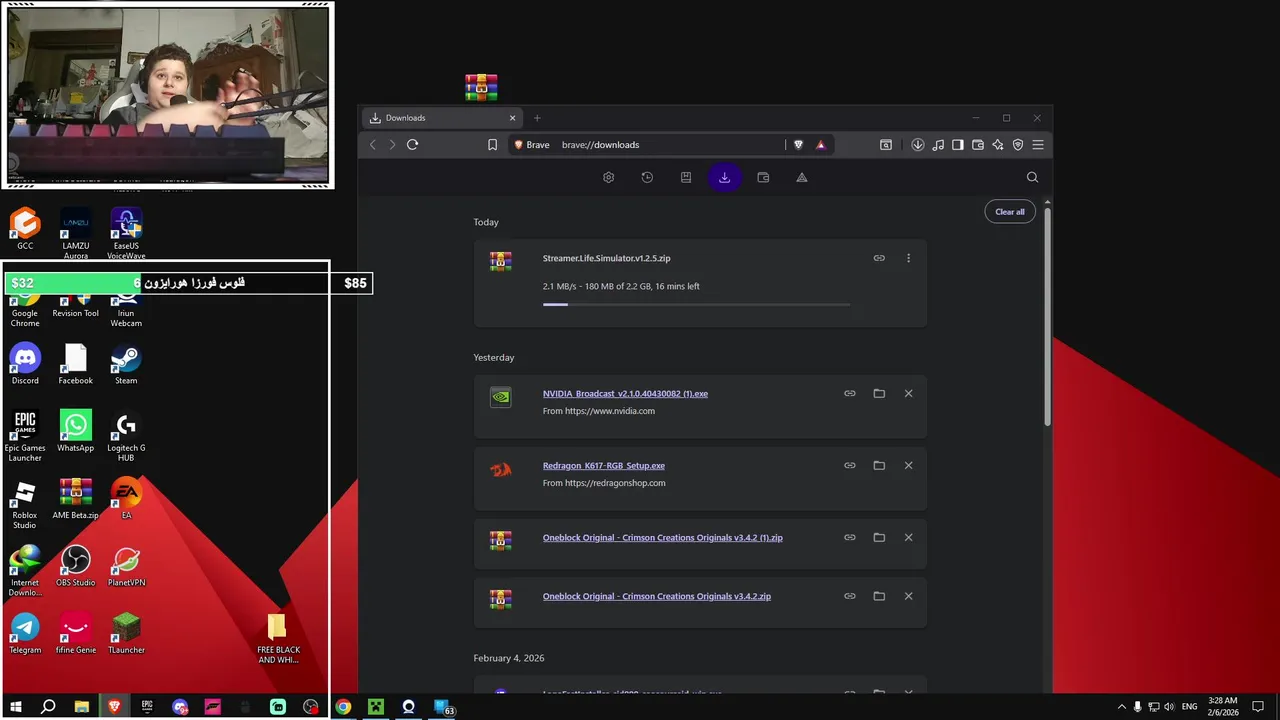This screenshot has height=720, width=1280.
Task: Open Discord desktop shortcut
Action: 25,364
